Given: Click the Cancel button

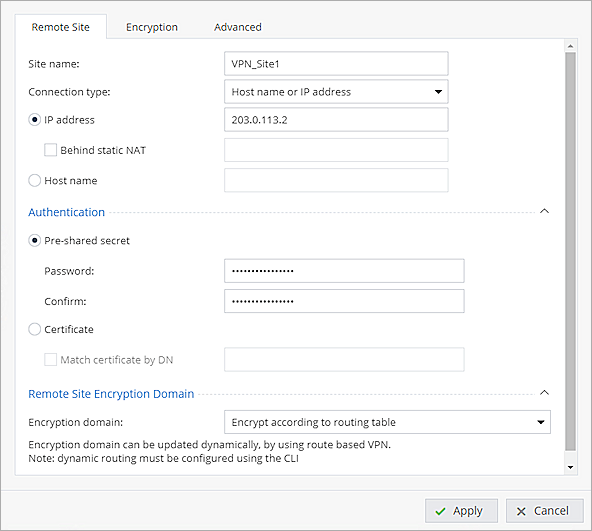Looking at the screenshot, I should click(544, 511).
